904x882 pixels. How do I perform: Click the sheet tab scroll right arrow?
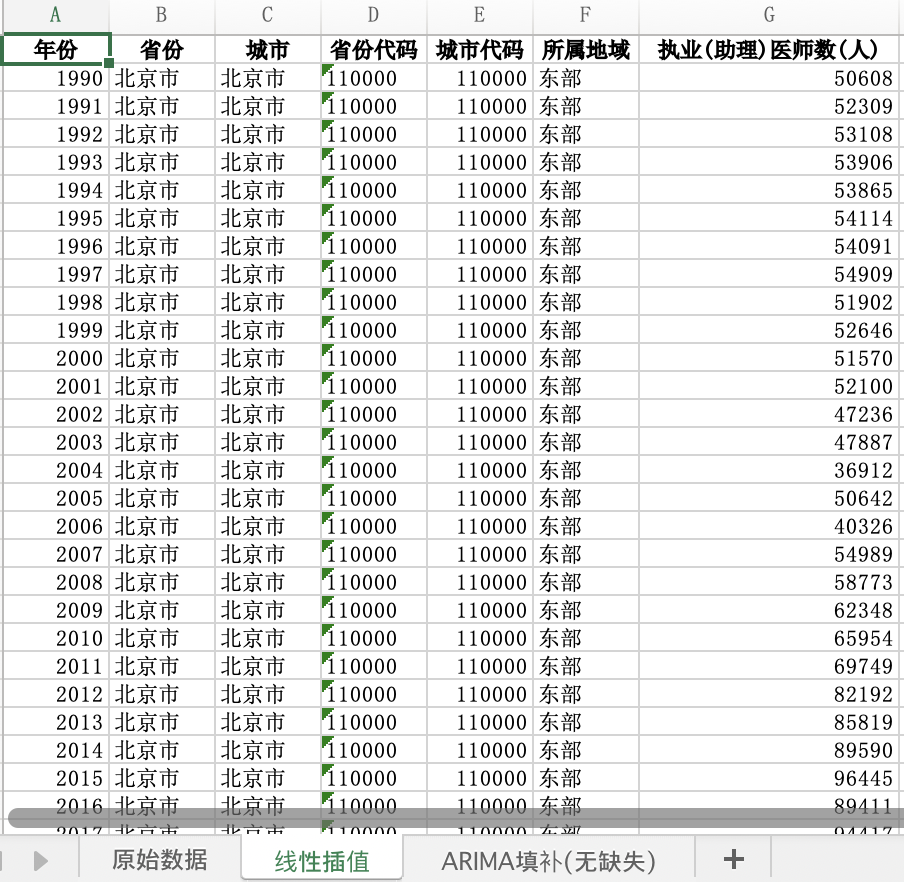point(40,861)
